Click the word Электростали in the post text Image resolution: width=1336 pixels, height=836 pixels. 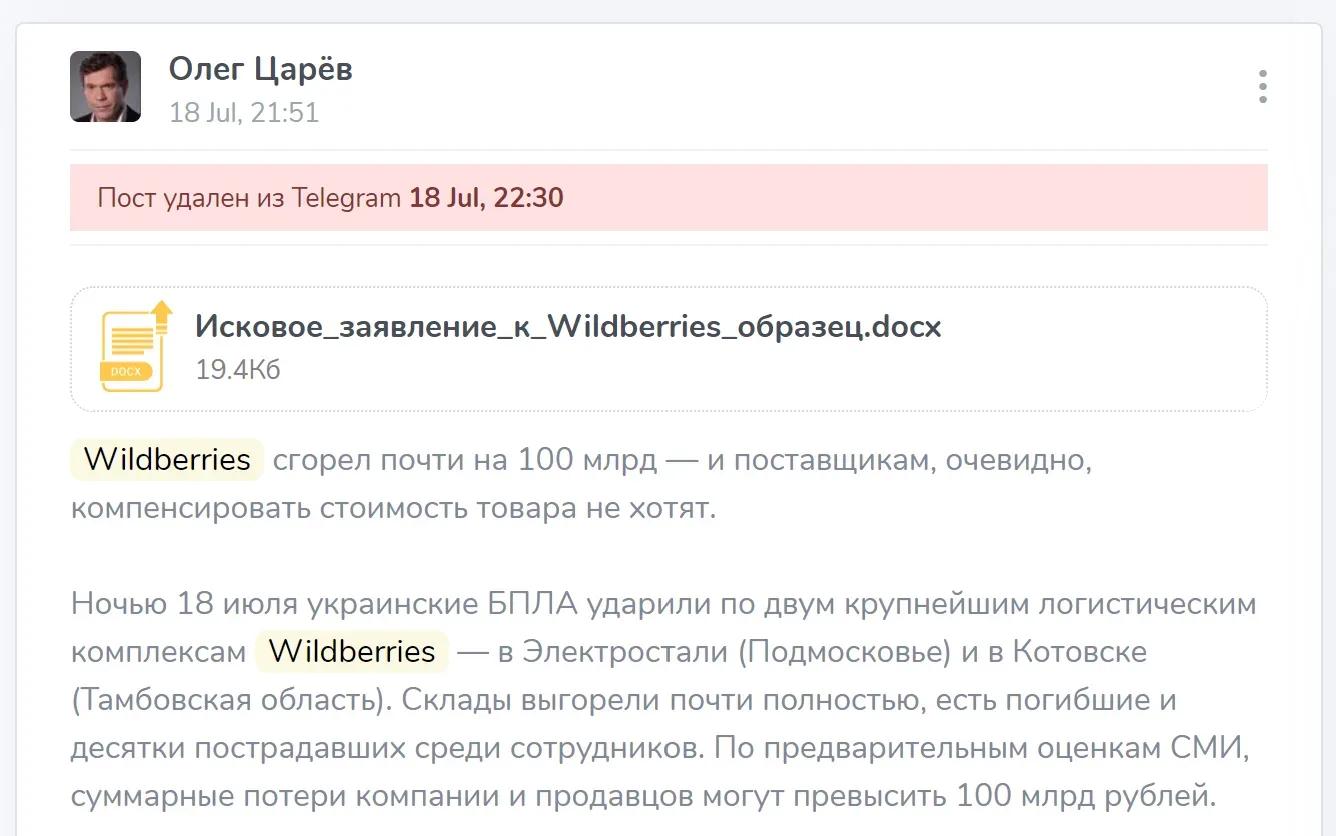[x=627, y=652]
